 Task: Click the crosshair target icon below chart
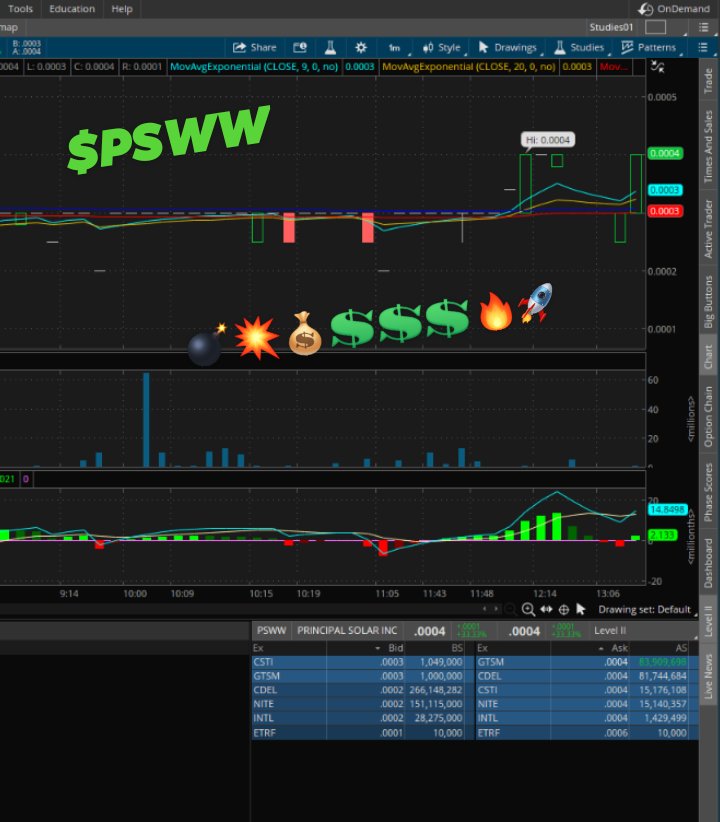pyautogui.click(x=564, y=610)
